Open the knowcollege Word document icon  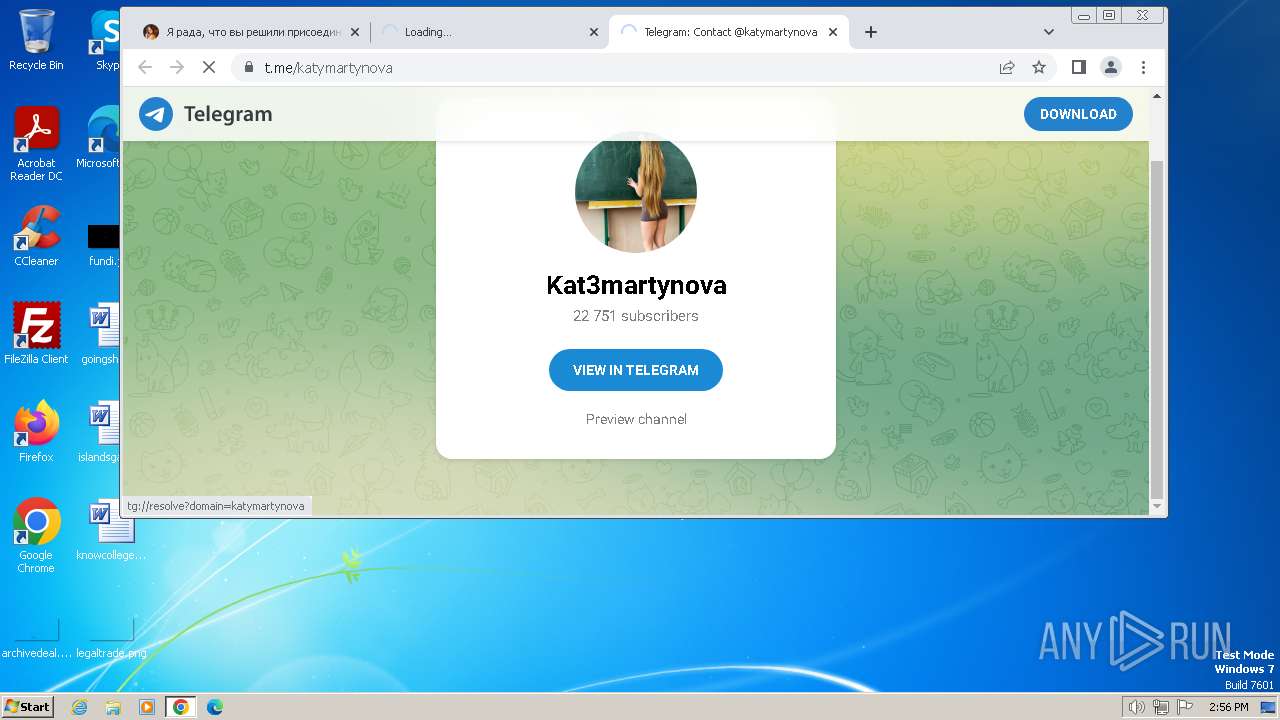point(111,530)
